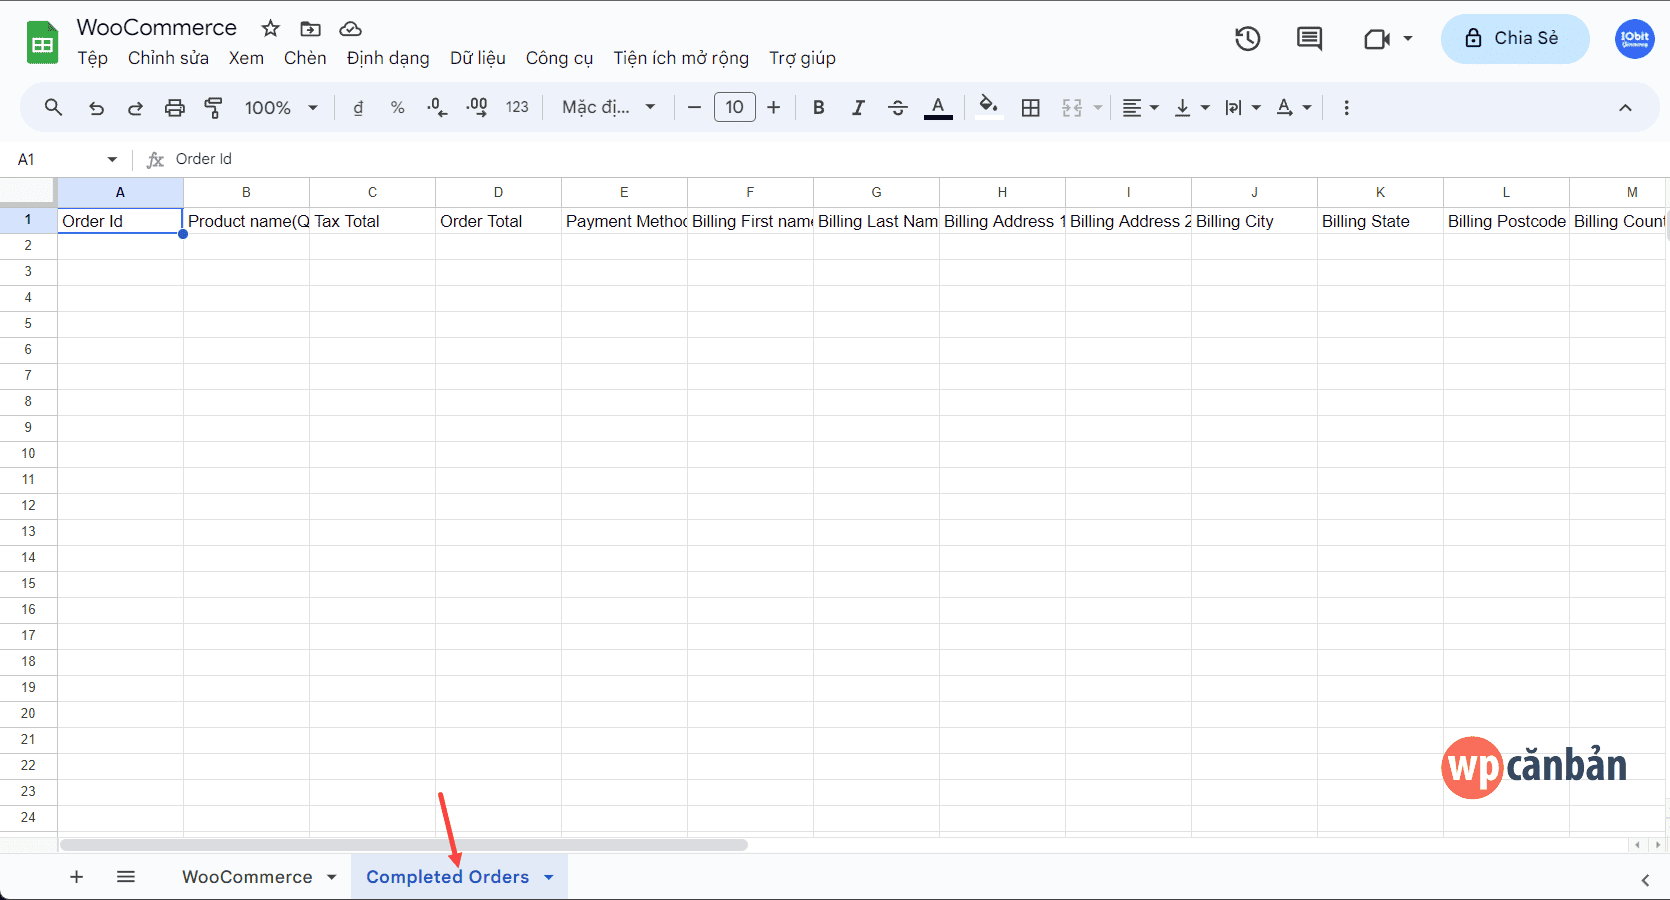Open the zoom level dropdown
The image size is (1670, 900).
tap(280, 107)
